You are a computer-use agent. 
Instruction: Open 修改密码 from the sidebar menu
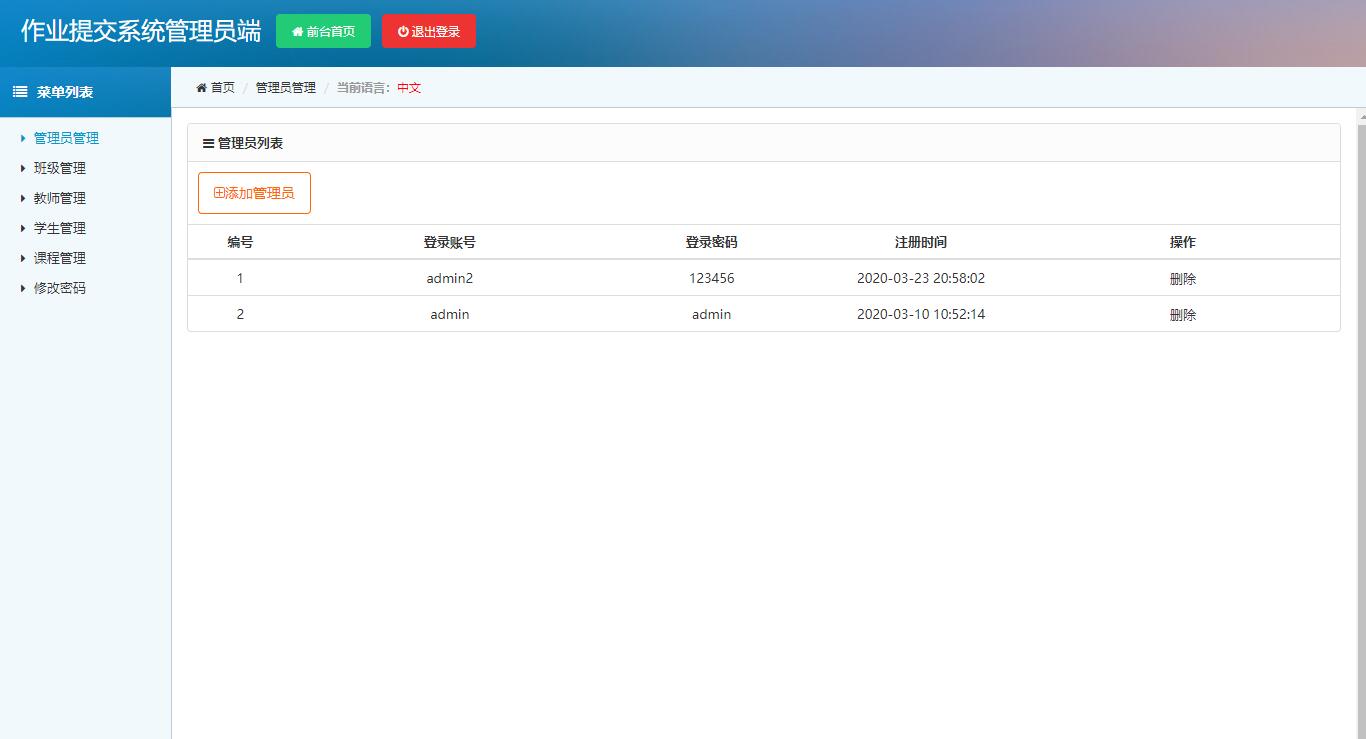[x=57, y=287]
